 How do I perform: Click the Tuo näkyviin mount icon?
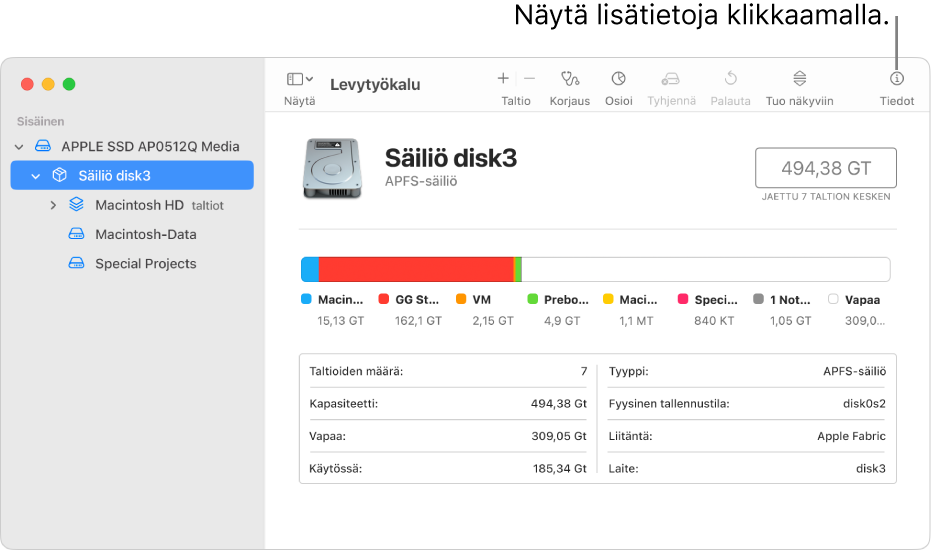[800, 78]
